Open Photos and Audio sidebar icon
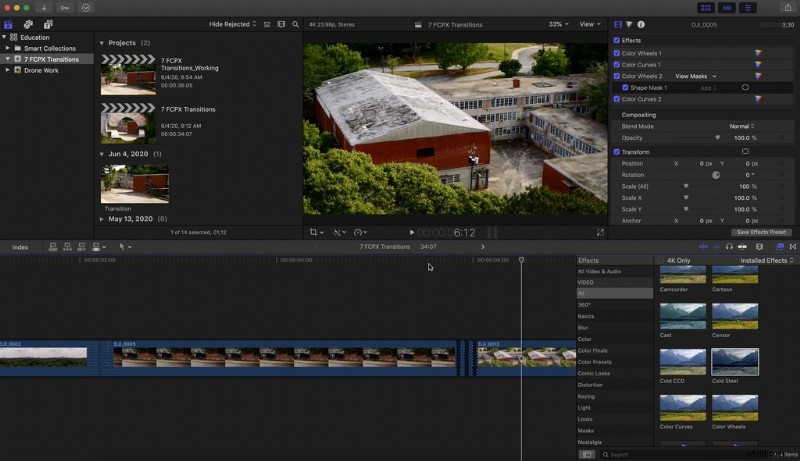Image resolution: width=800 pixels, height=461 pixels. point(28,24)
